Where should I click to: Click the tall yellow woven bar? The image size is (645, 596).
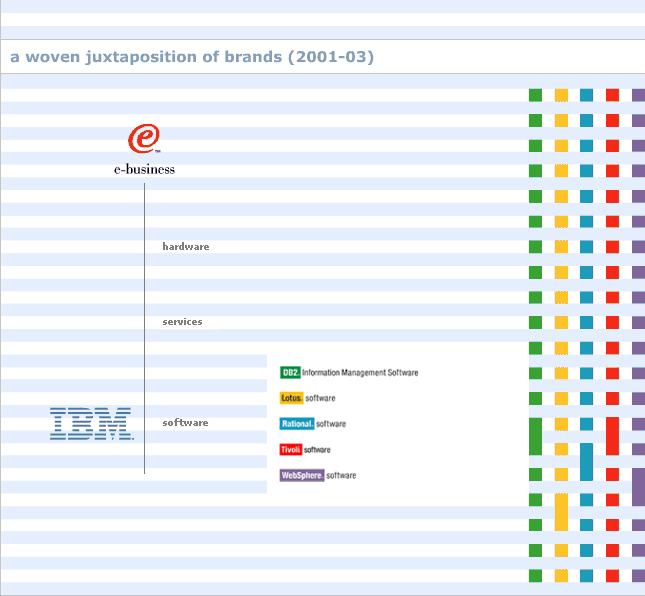click(x=561, y=512)
